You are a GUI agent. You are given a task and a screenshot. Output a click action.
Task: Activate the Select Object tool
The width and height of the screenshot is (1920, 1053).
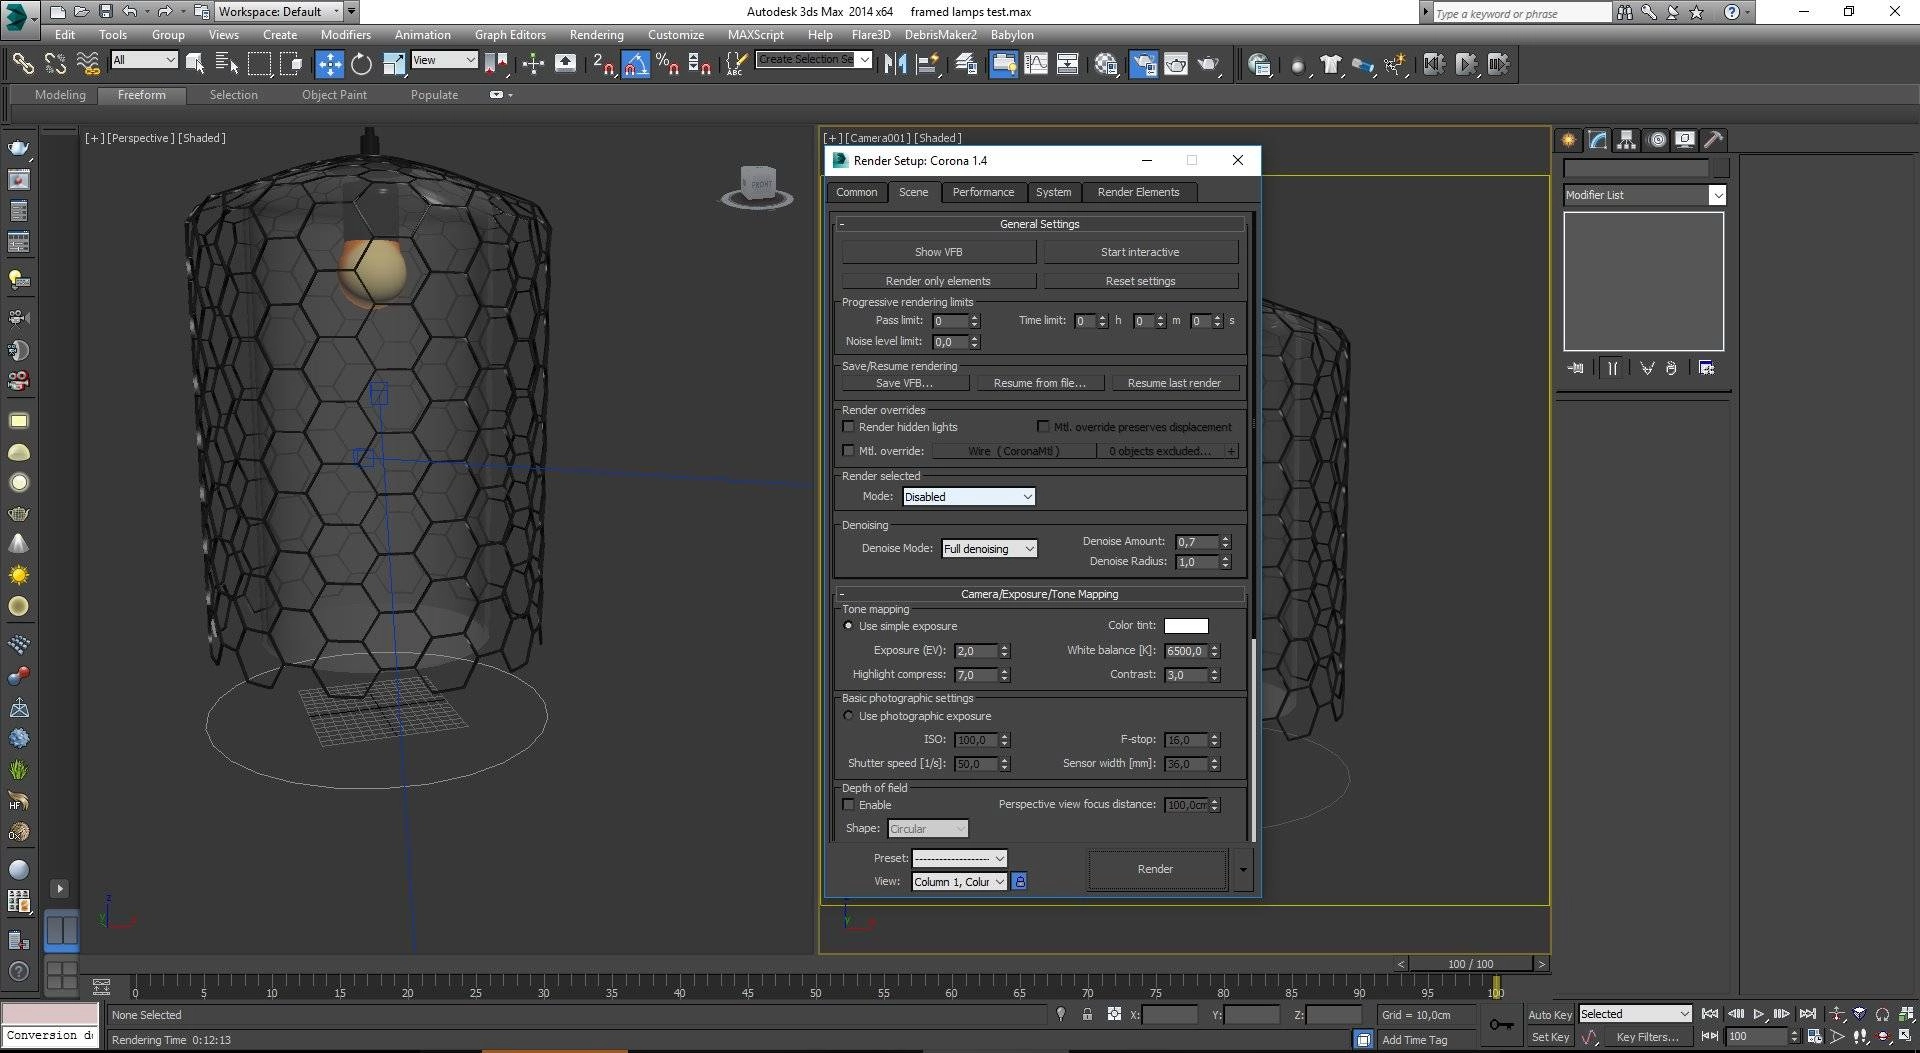click(195, 64)
